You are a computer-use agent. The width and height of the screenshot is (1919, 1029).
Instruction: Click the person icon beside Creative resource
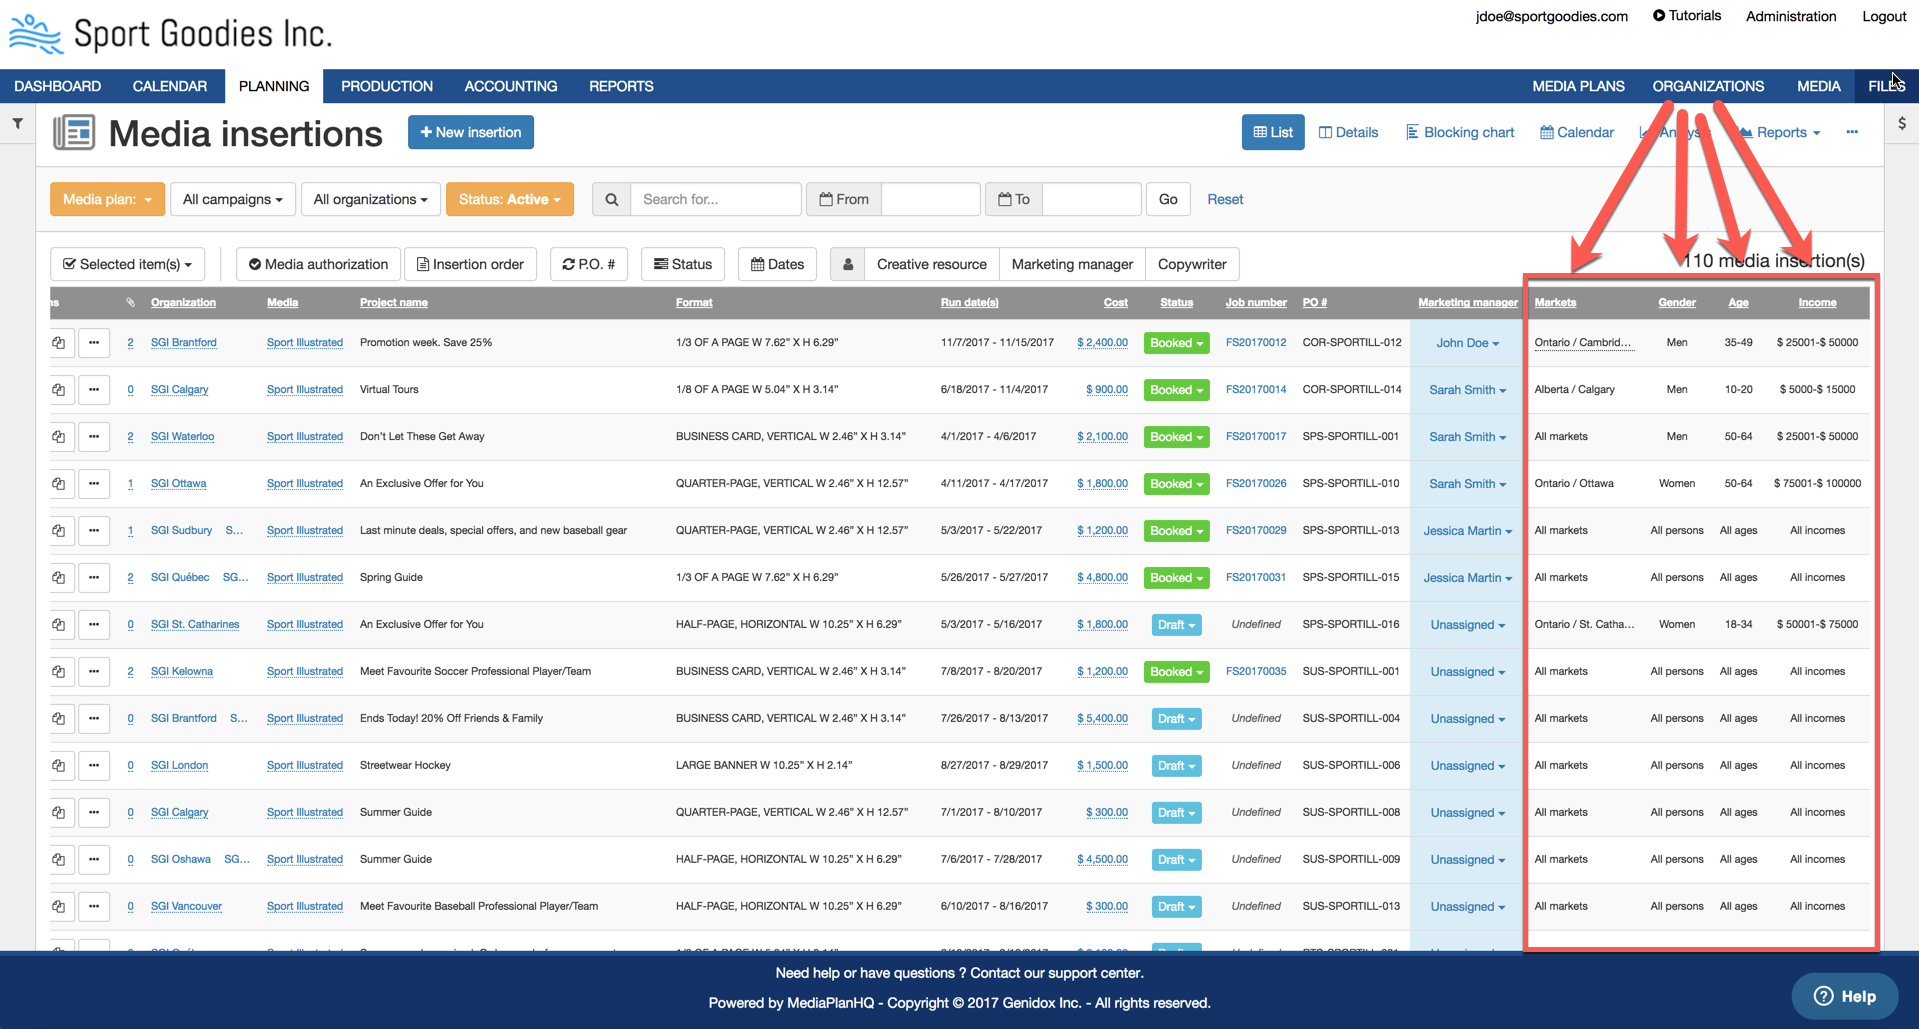[847, 264]
